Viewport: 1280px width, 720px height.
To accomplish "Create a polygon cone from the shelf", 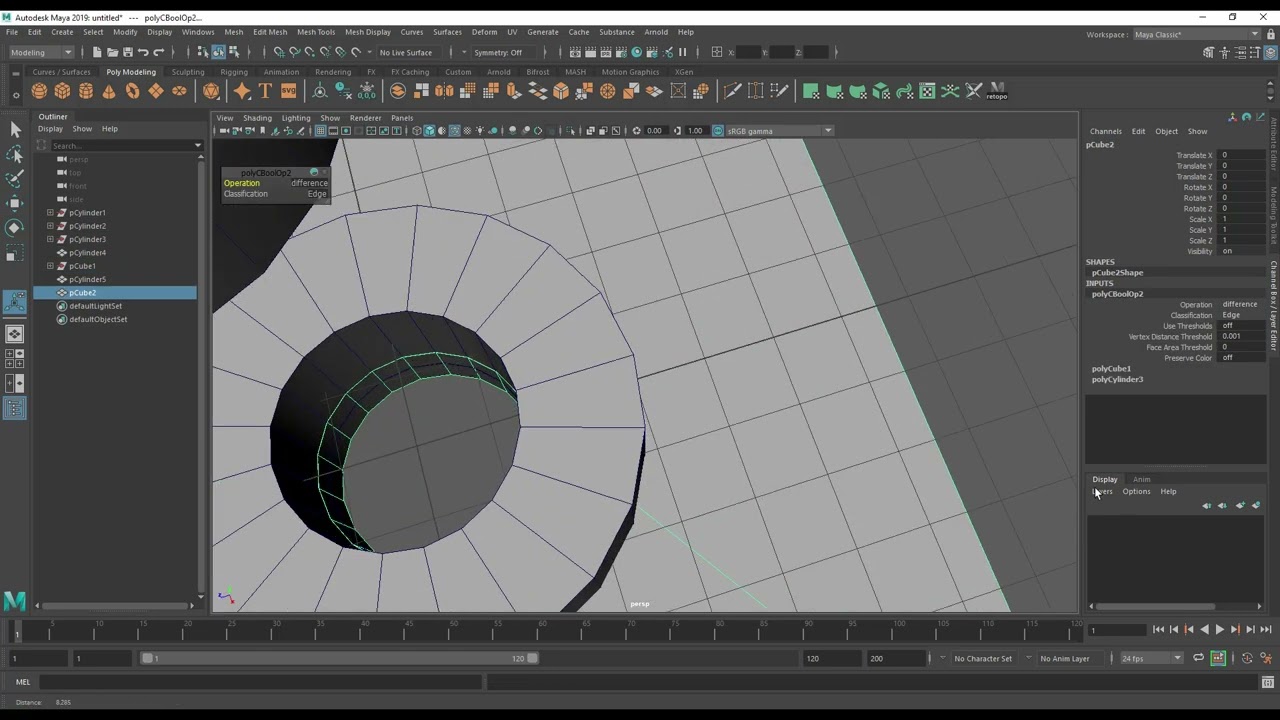I will point(109,91).
